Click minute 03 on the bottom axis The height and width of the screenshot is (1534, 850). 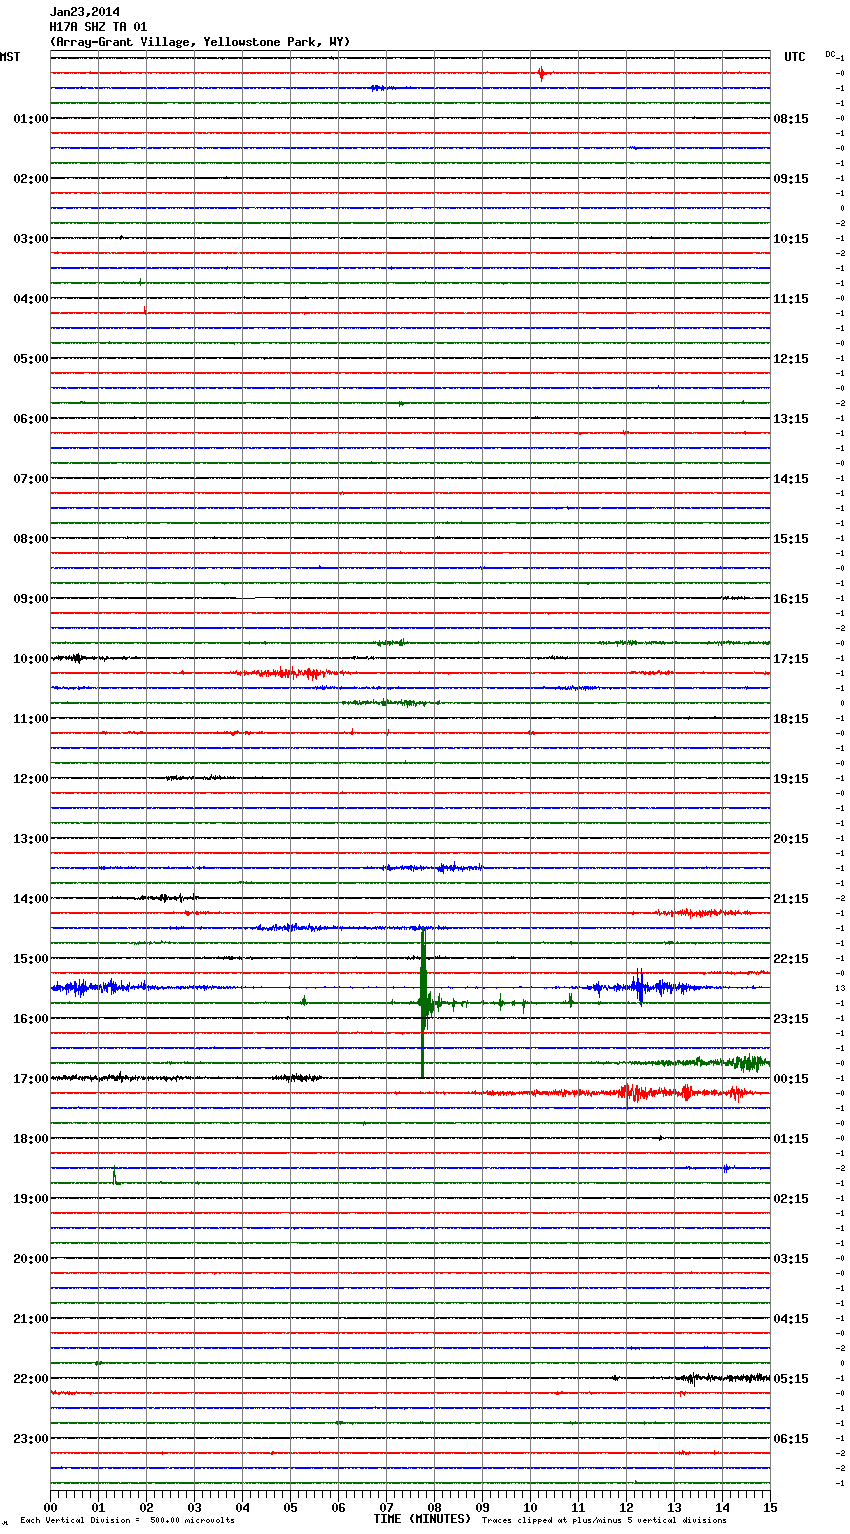(194, 1507)
